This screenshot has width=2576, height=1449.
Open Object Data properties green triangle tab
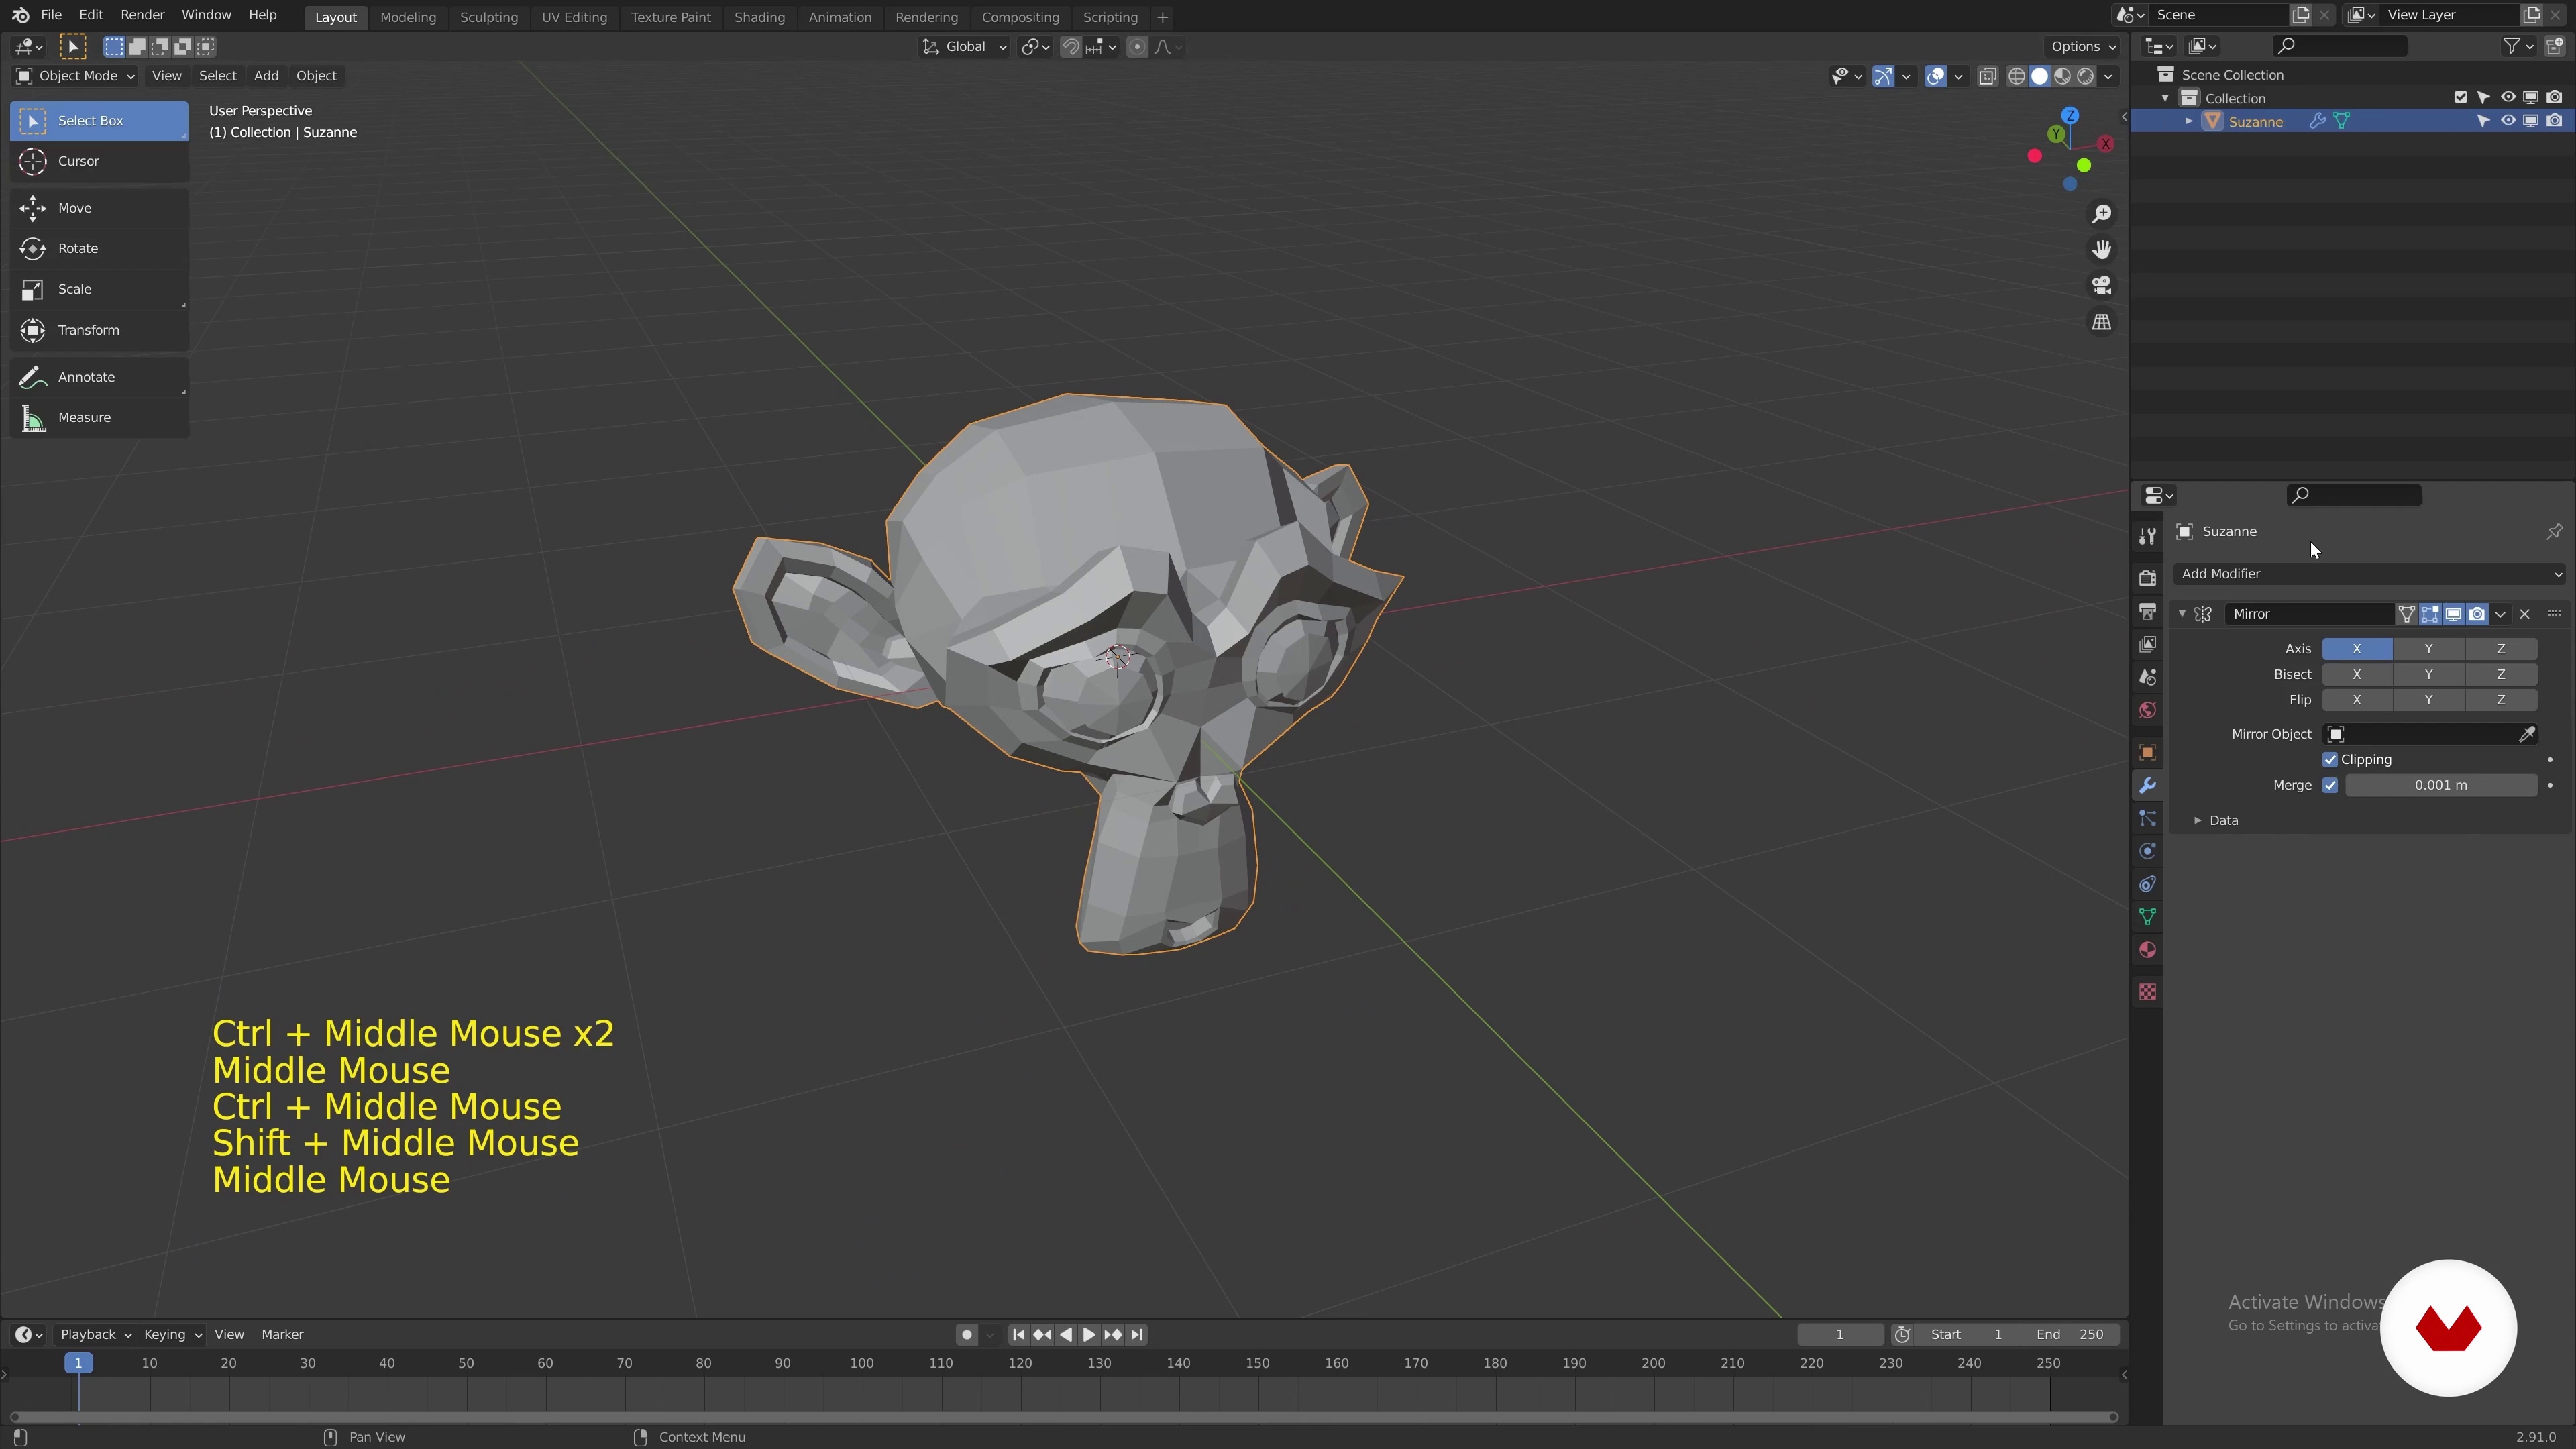click(x=2147, y=917)
